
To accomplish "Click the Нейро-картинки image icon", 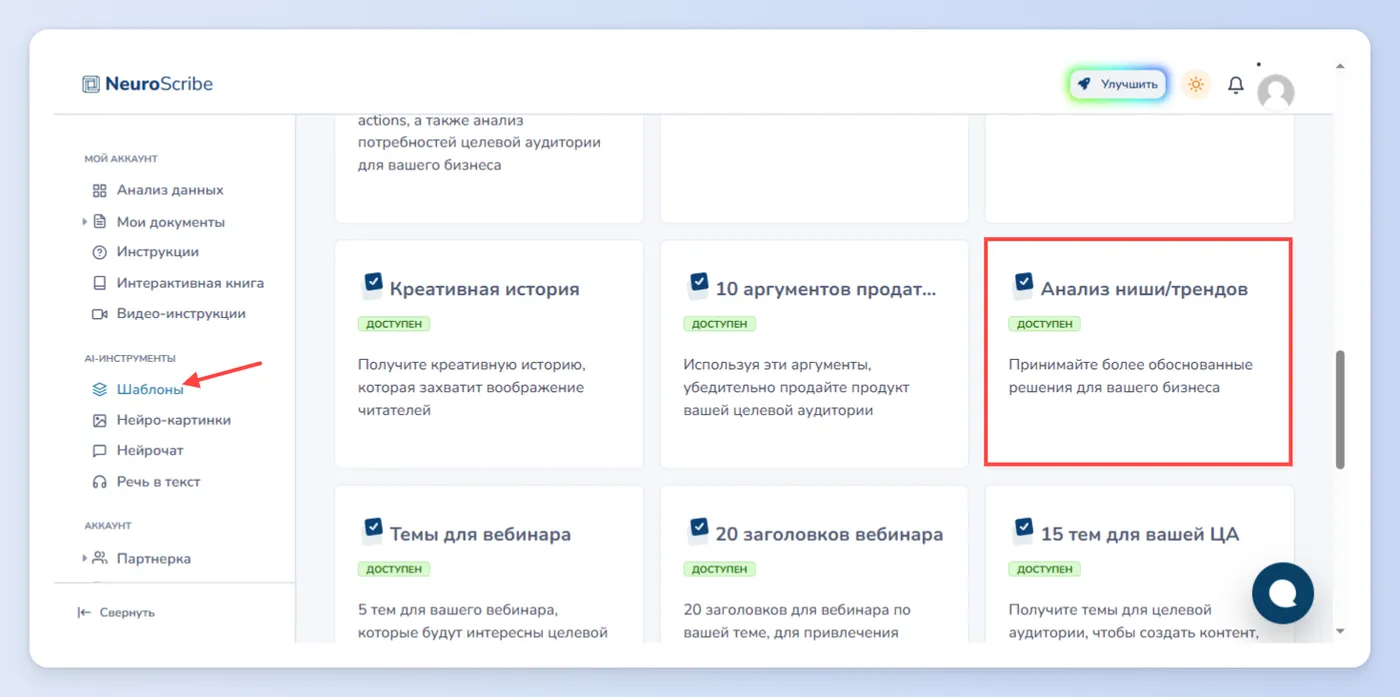I will click(99, 420).
